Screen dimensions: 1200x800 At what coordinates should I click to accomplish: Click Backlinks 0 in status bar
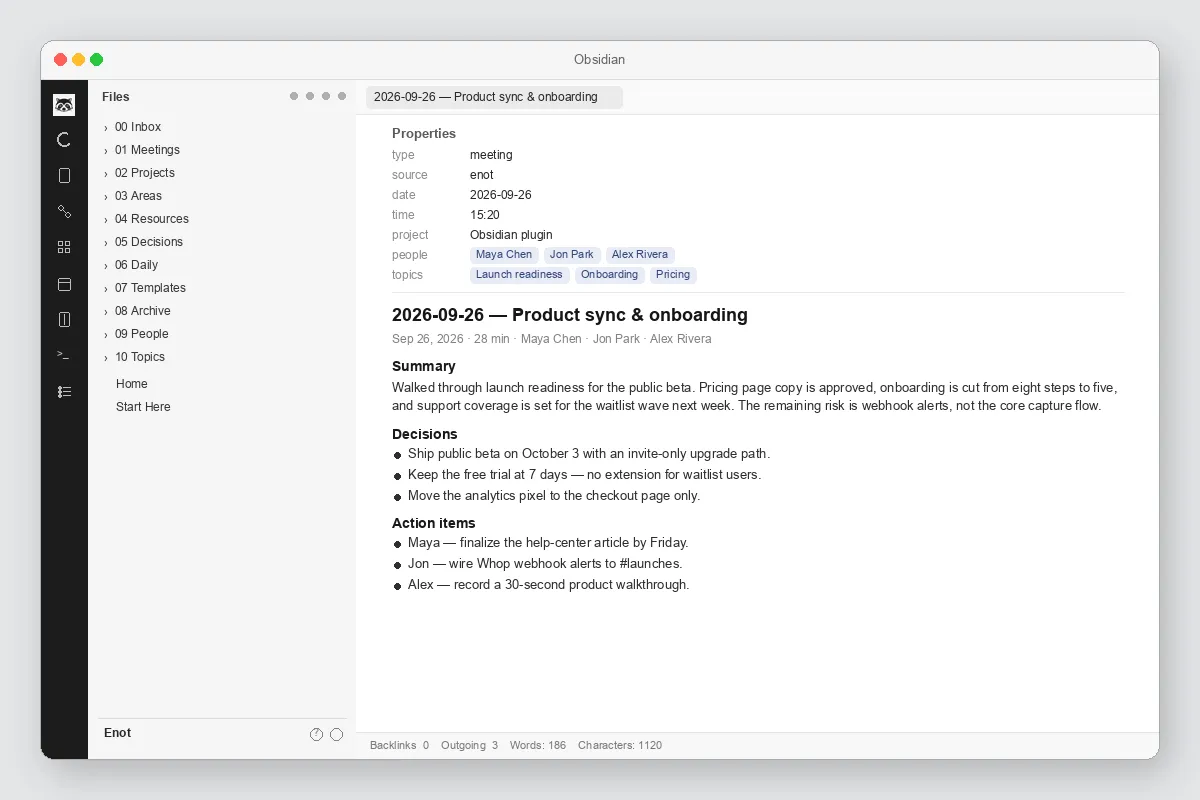[399, 745]
